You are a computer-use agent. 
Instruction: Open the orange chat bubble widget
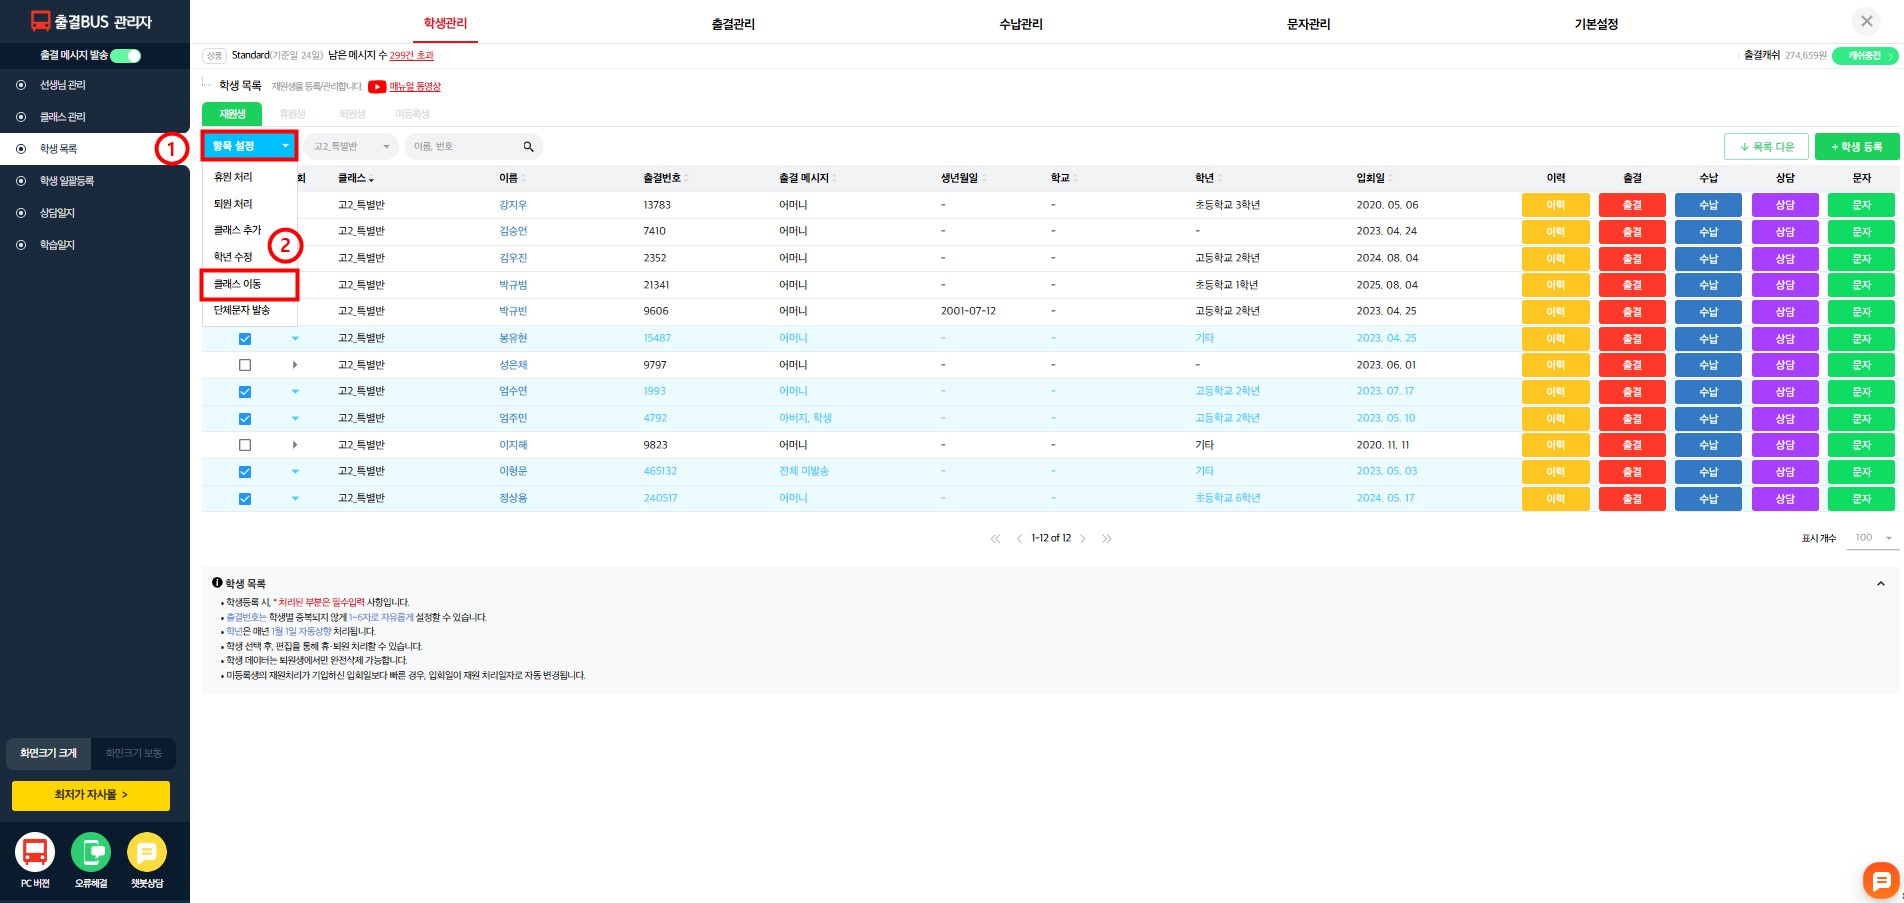pos(1880,880)
